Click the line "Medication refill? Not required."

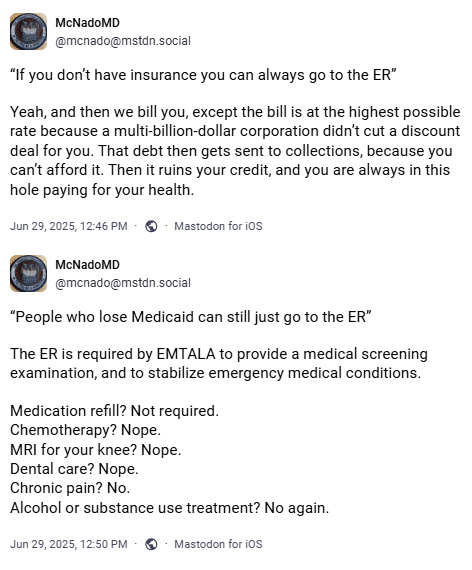(x=115, y=411)
